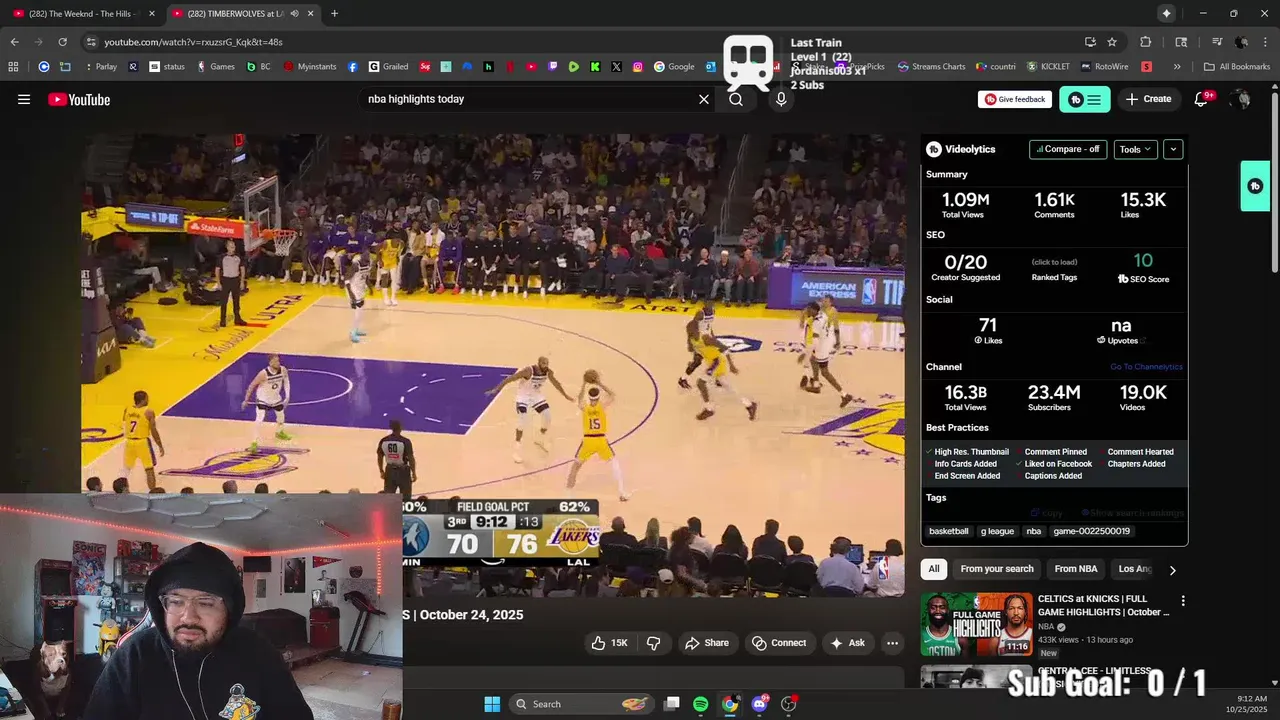Click the Give feedback button
1280x720 pixels.
[x=1015, y=99]
